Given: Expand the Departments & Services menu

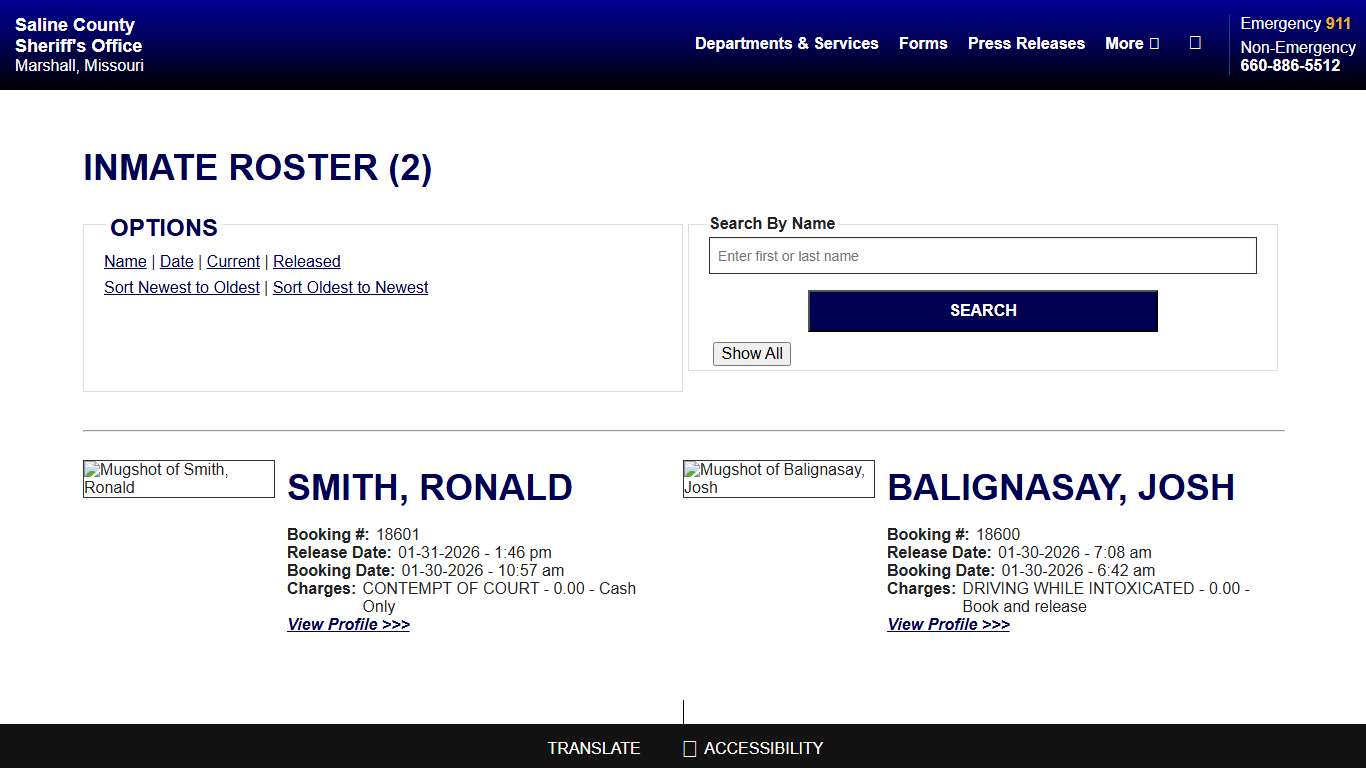Looking at the screenshot, I should click(x=786, y=43).
